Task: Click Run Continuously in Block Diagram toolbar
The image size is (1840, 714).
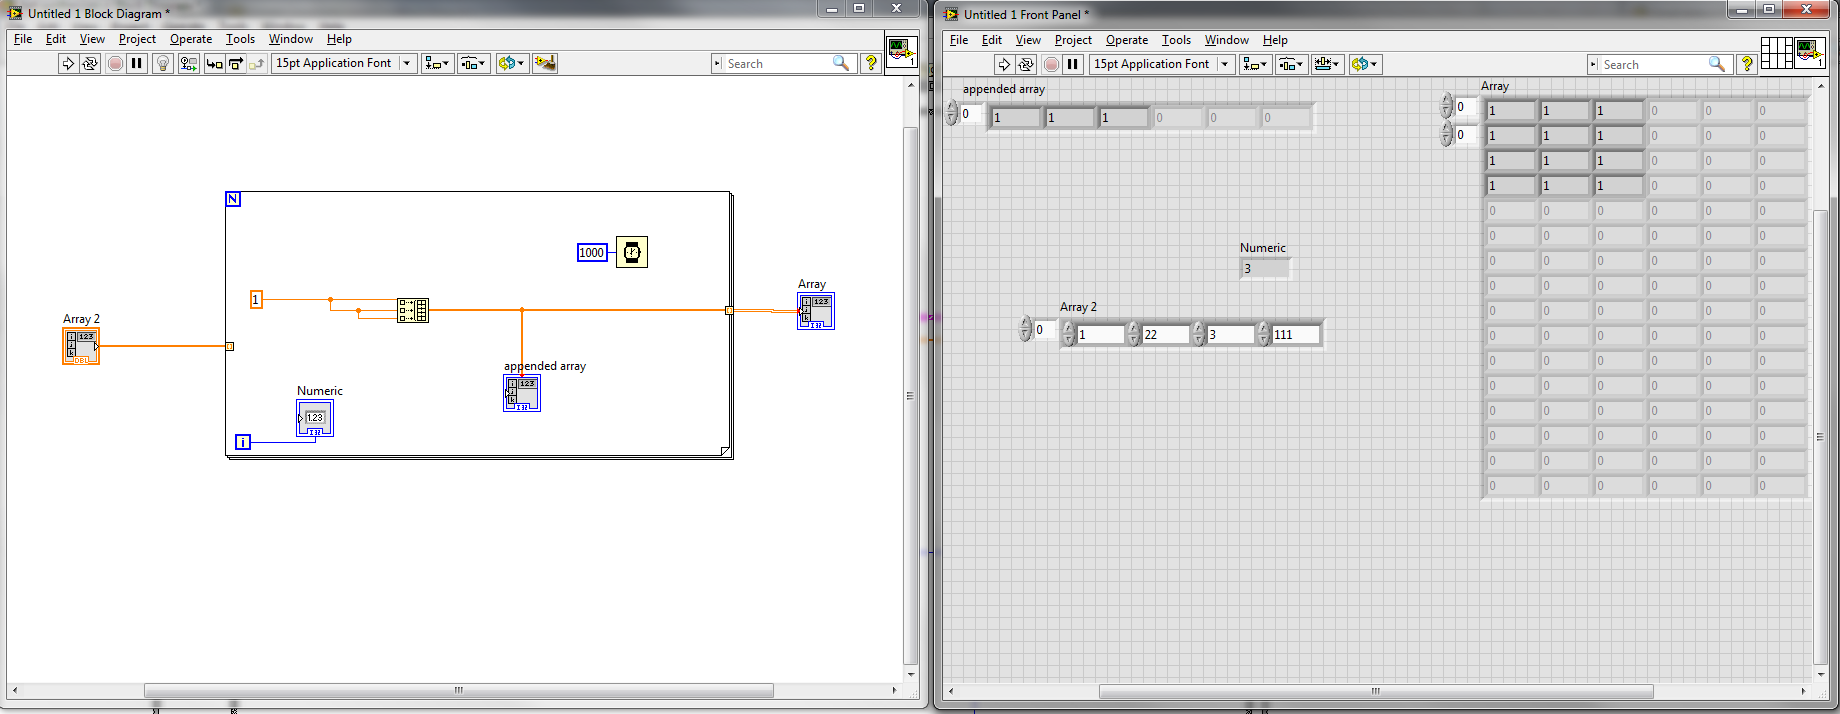Action: (90, 63)
